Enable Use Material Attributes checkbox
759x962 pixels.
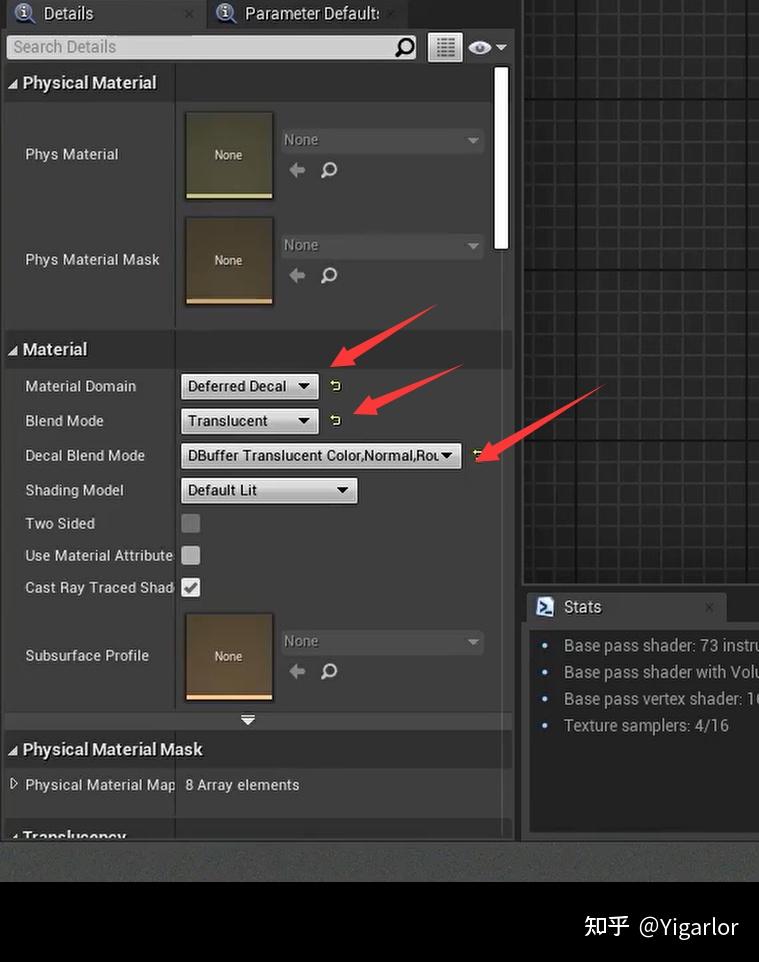191,555
